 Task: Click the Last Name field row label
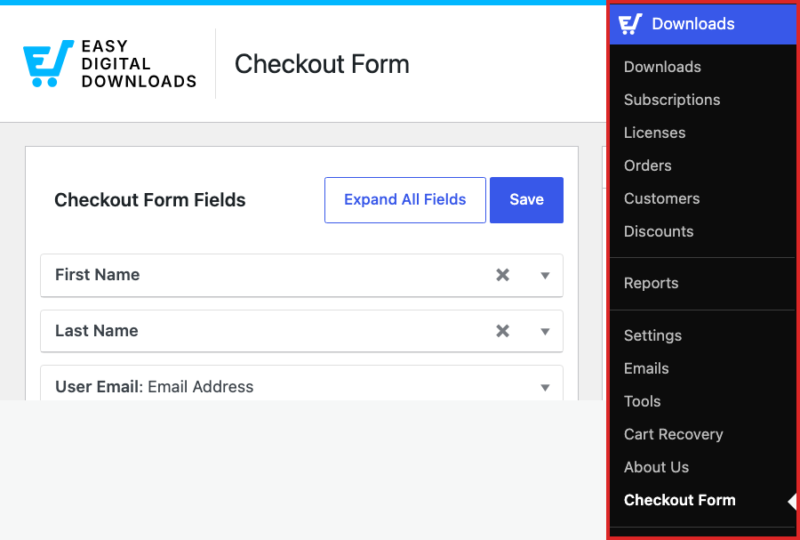(x=96, y=331)
